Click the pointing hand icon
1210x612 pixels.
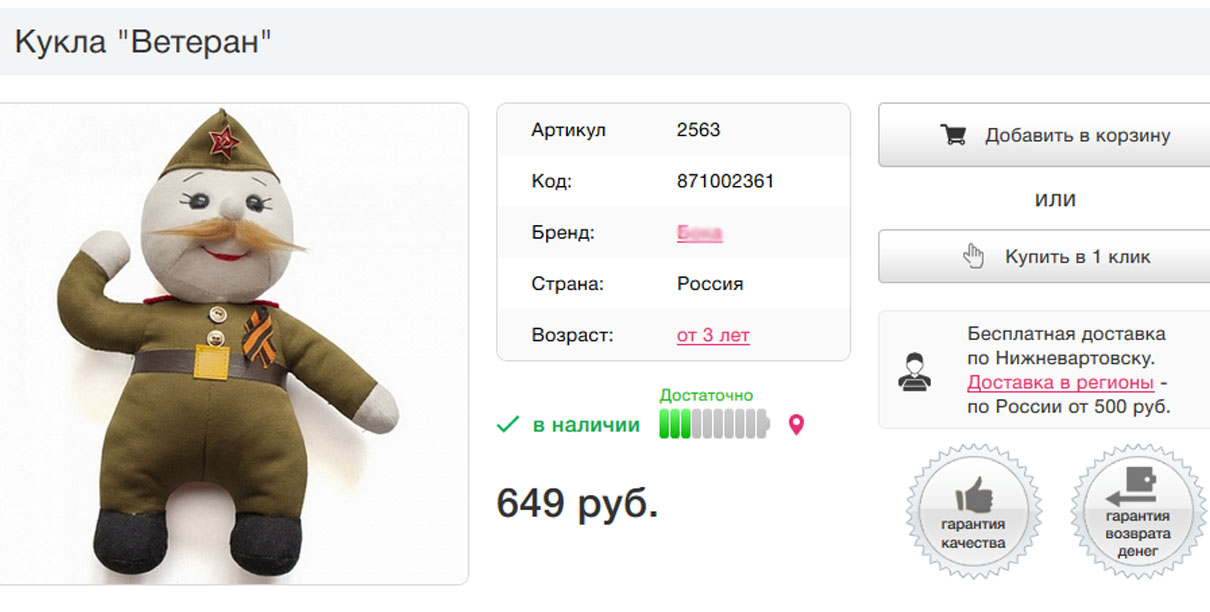[x=973, y=256]
